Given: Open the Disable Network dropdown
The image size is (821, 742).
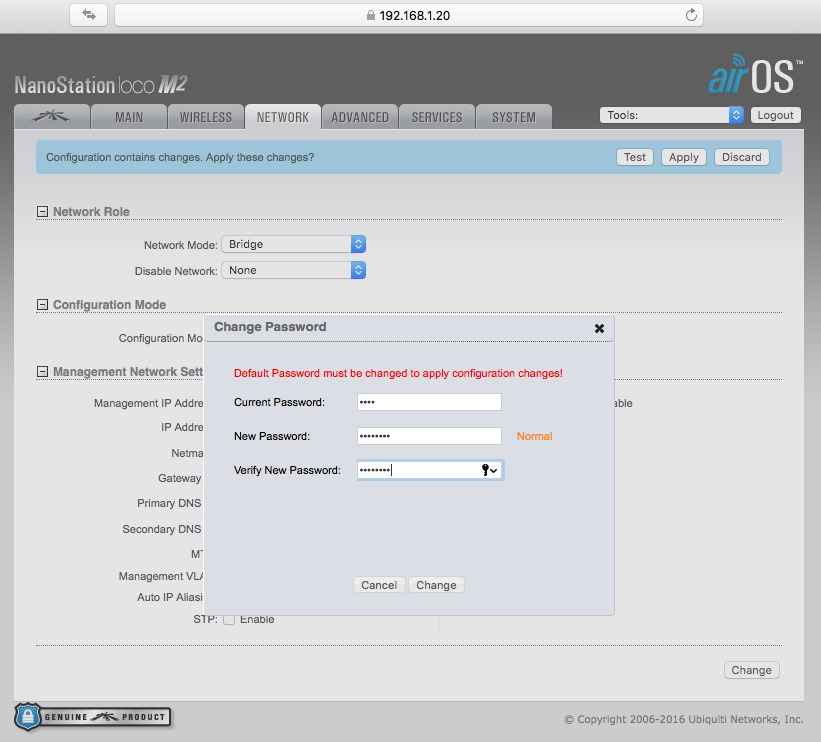Looking at the screenshot, I should 293,270.
